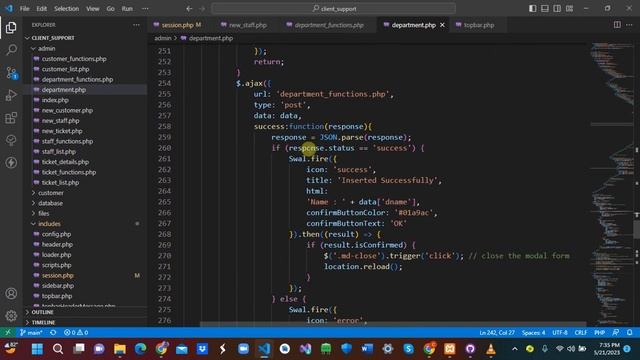Open the overflow menu ellipsis in menu bar

[145, 9]
